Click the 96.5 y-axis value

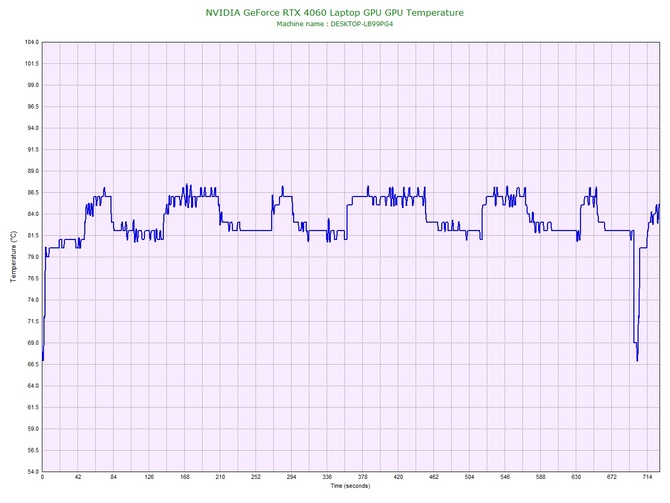pos(32,107)
